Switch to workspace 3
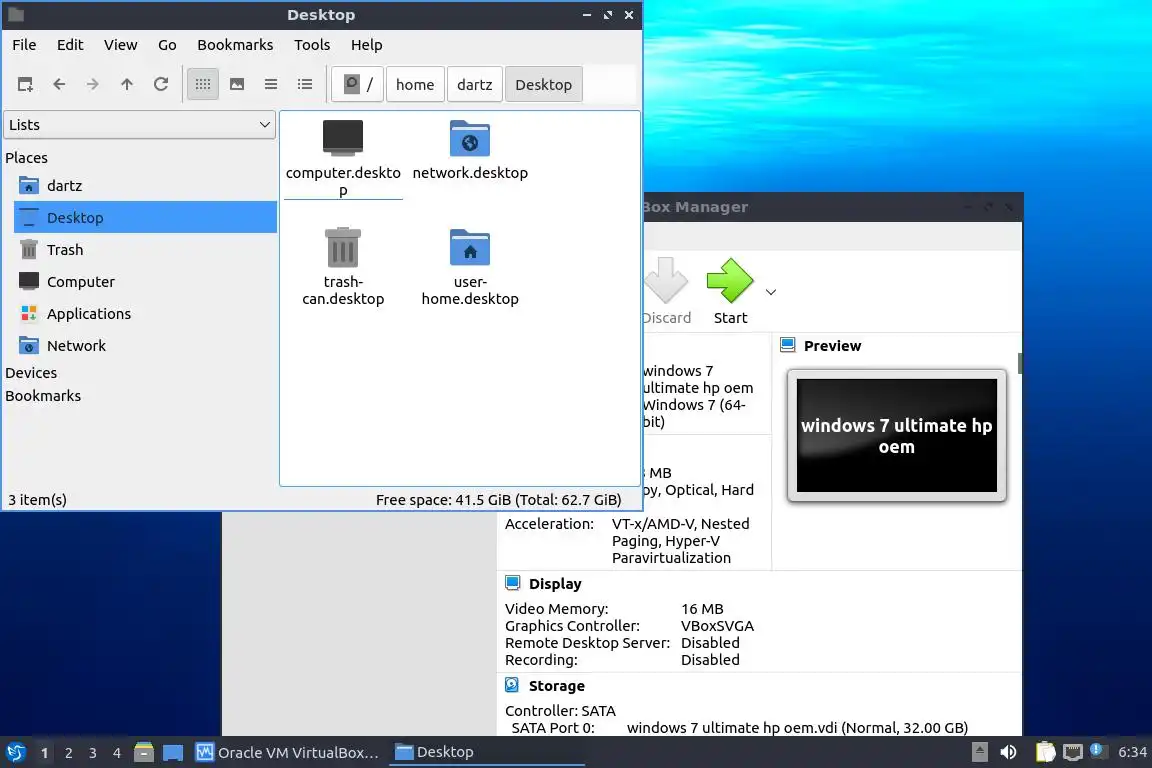Viewport: 1152px width, 768px height. click(93, 753)
